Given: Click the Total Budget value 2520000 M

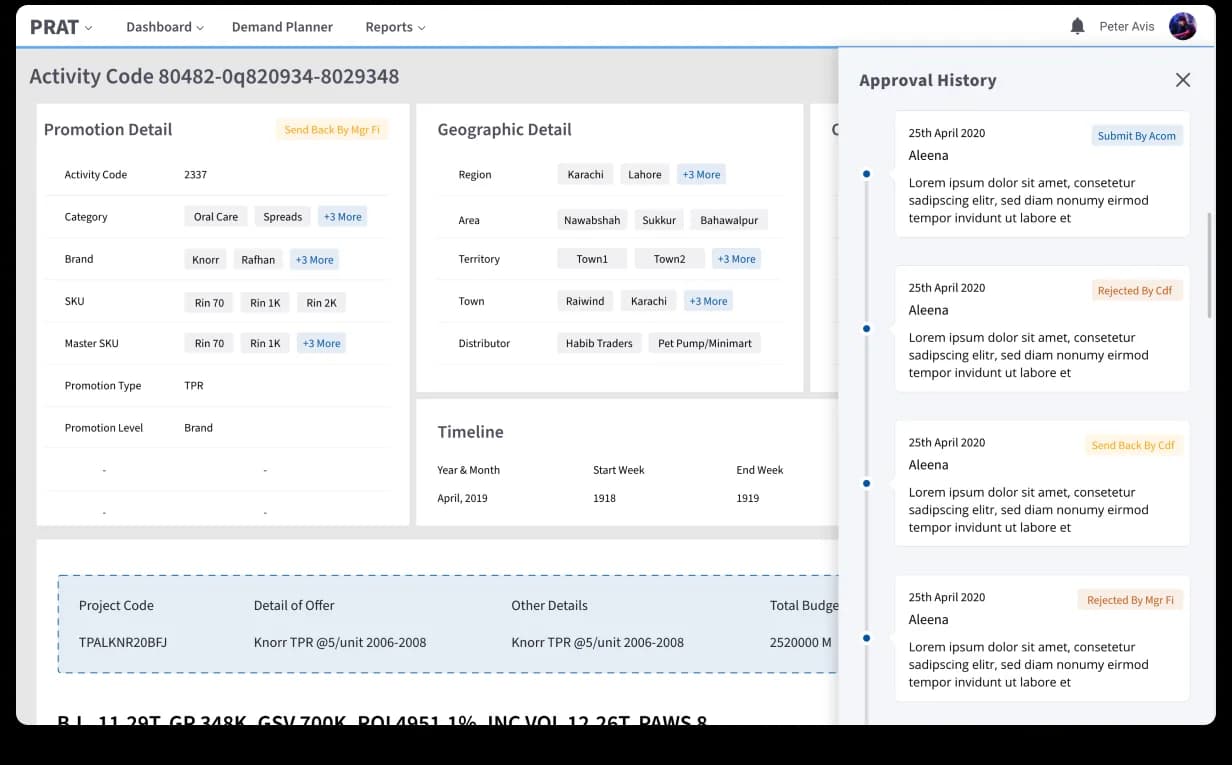Looking at the screenshot, I should [x=801, y=642].
